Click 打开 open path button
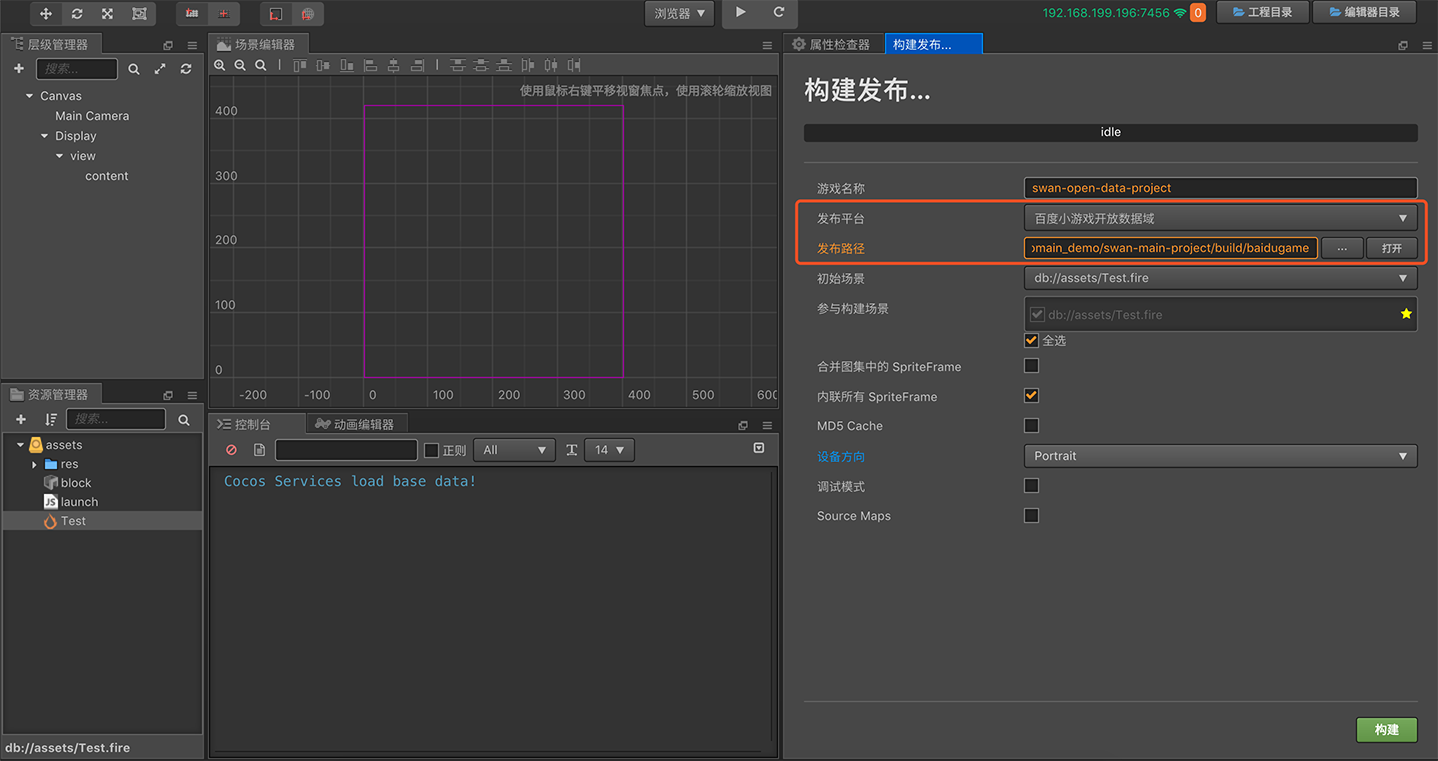This screenshot has height=761, width=1438. click(x=1392, y=248)
